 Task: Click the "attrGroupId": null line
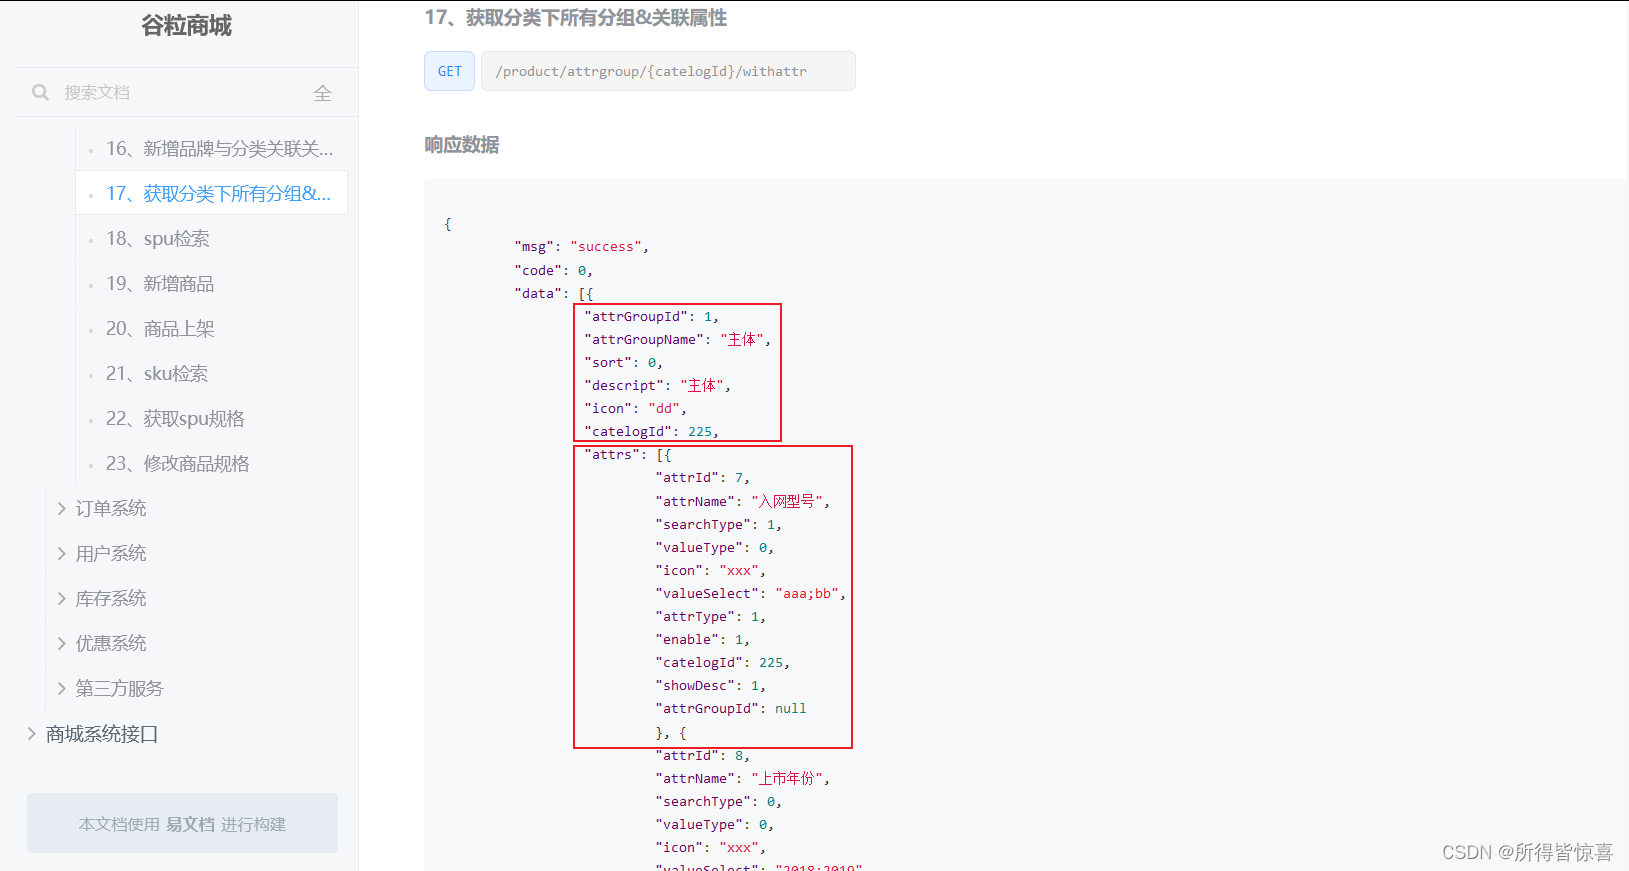click(731, 709)
